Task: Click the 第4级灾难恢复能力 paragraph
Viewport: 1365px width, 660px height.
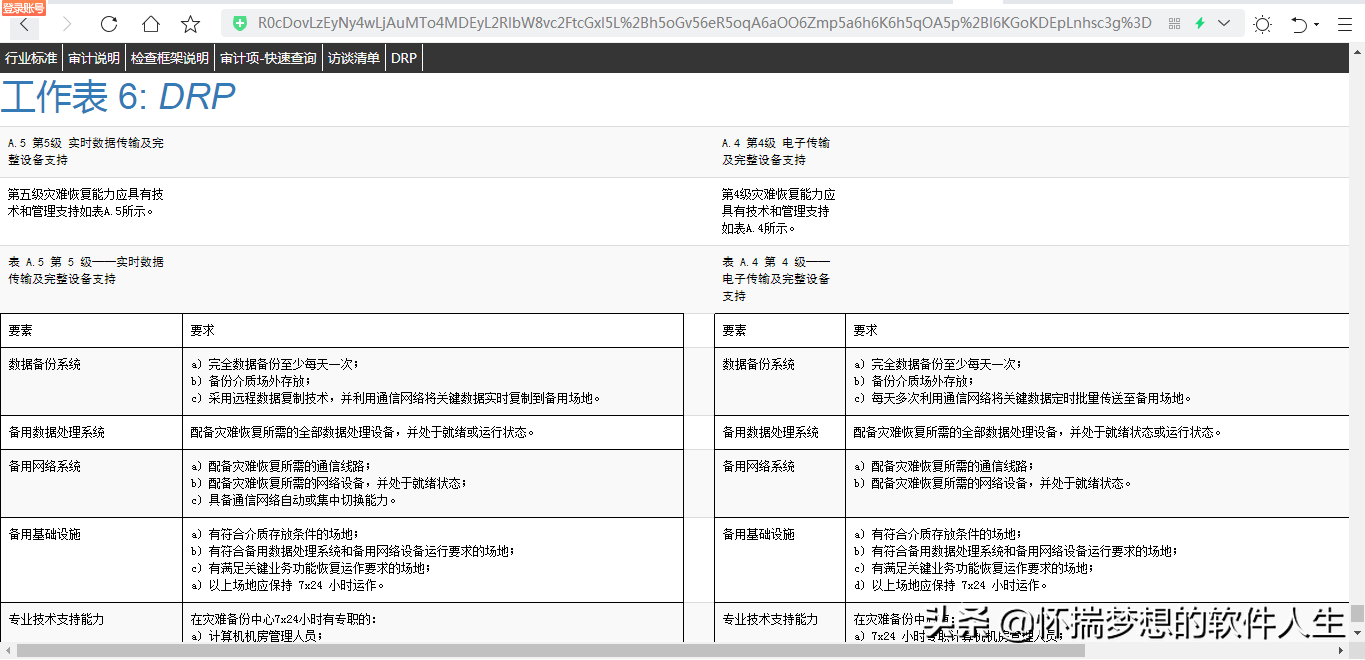Action: (779, 211)
